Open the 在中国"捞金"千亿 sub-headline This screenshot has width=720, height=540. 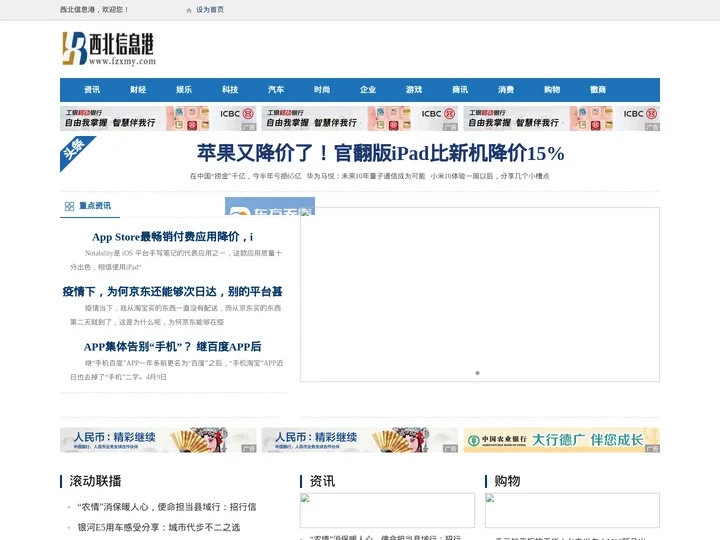click(246, 176)
